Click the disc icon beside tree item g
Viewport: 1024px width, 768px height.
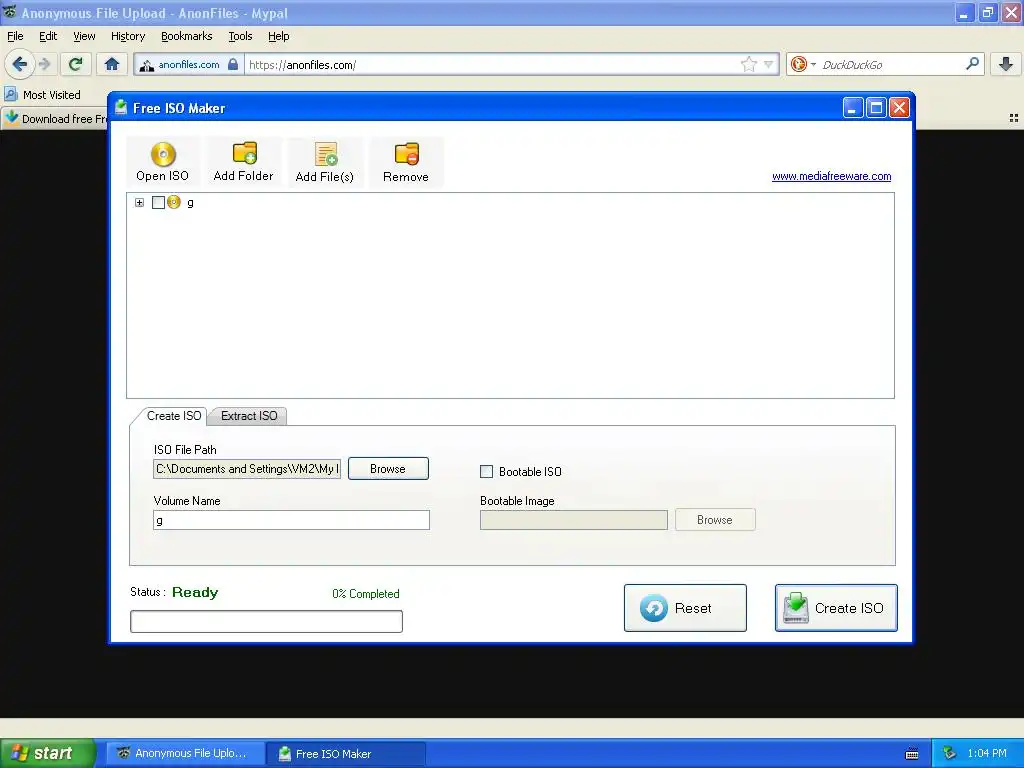click(174, 202)
